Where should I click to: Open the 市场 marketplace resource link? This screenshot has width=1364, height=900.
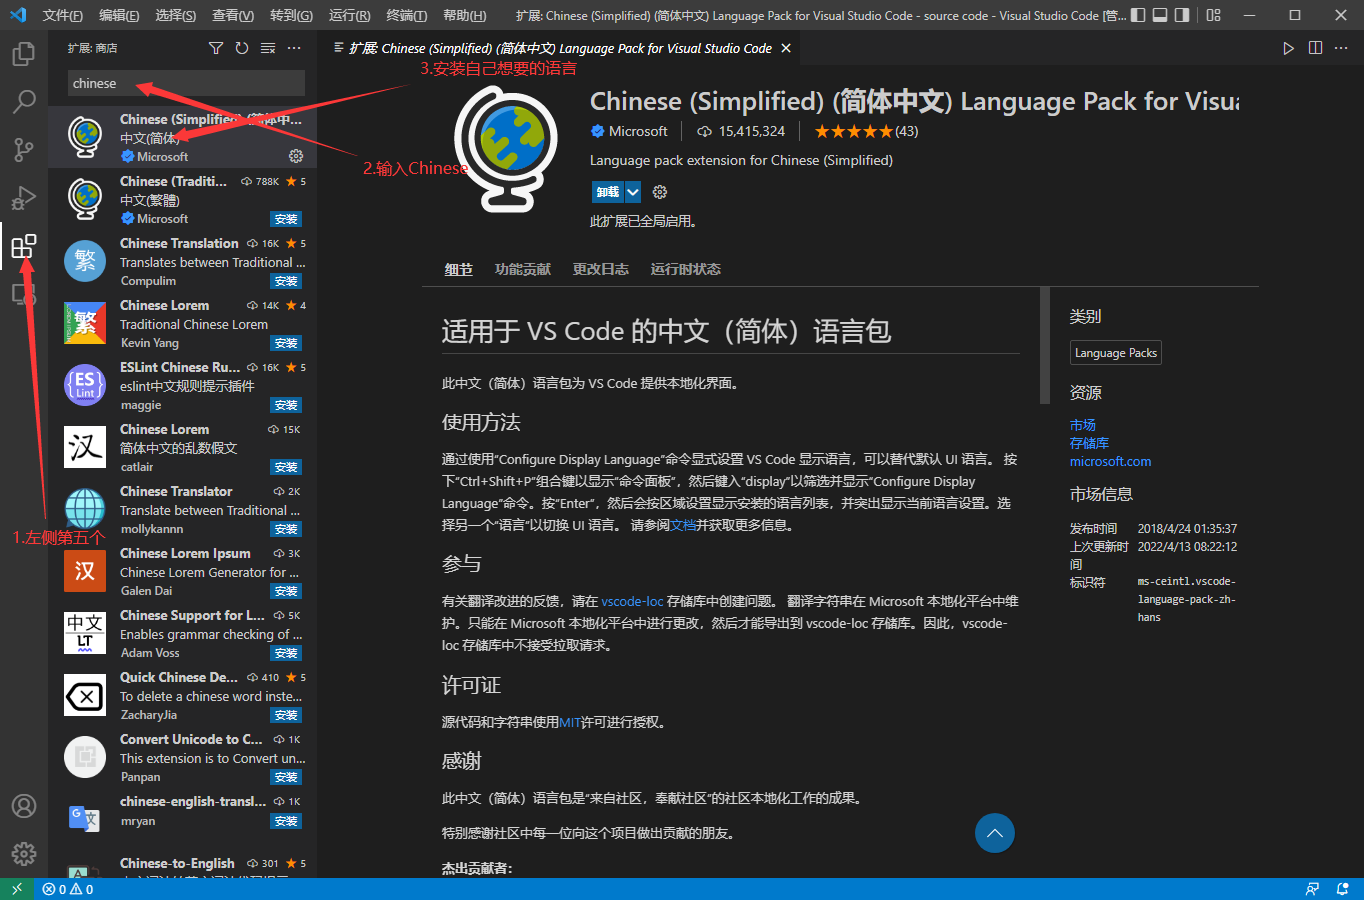(x=1083, y=425)
